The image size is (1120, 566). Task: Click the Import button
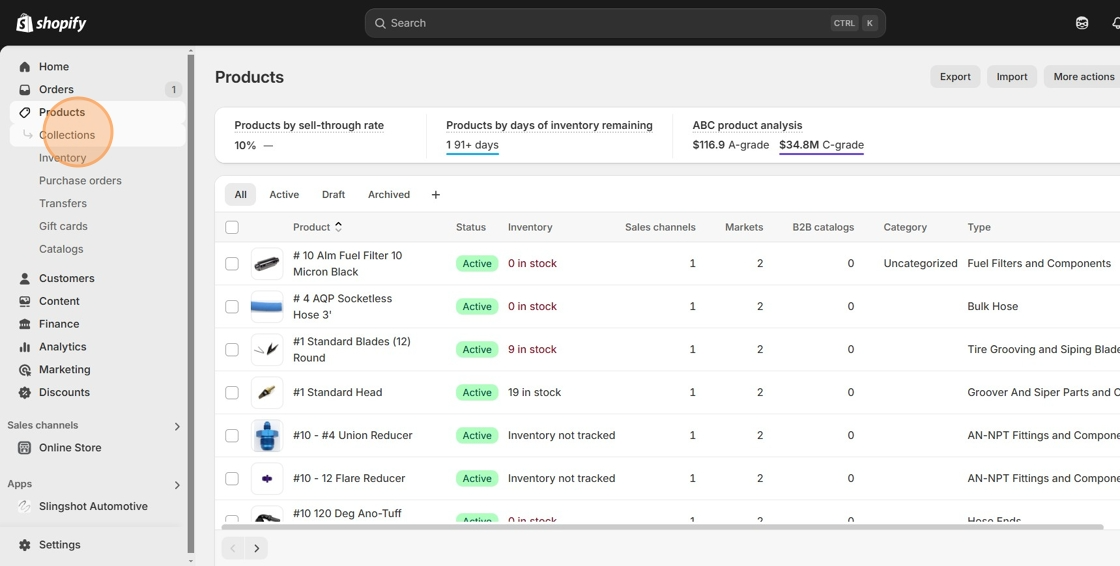click(x=1012, y=77)
